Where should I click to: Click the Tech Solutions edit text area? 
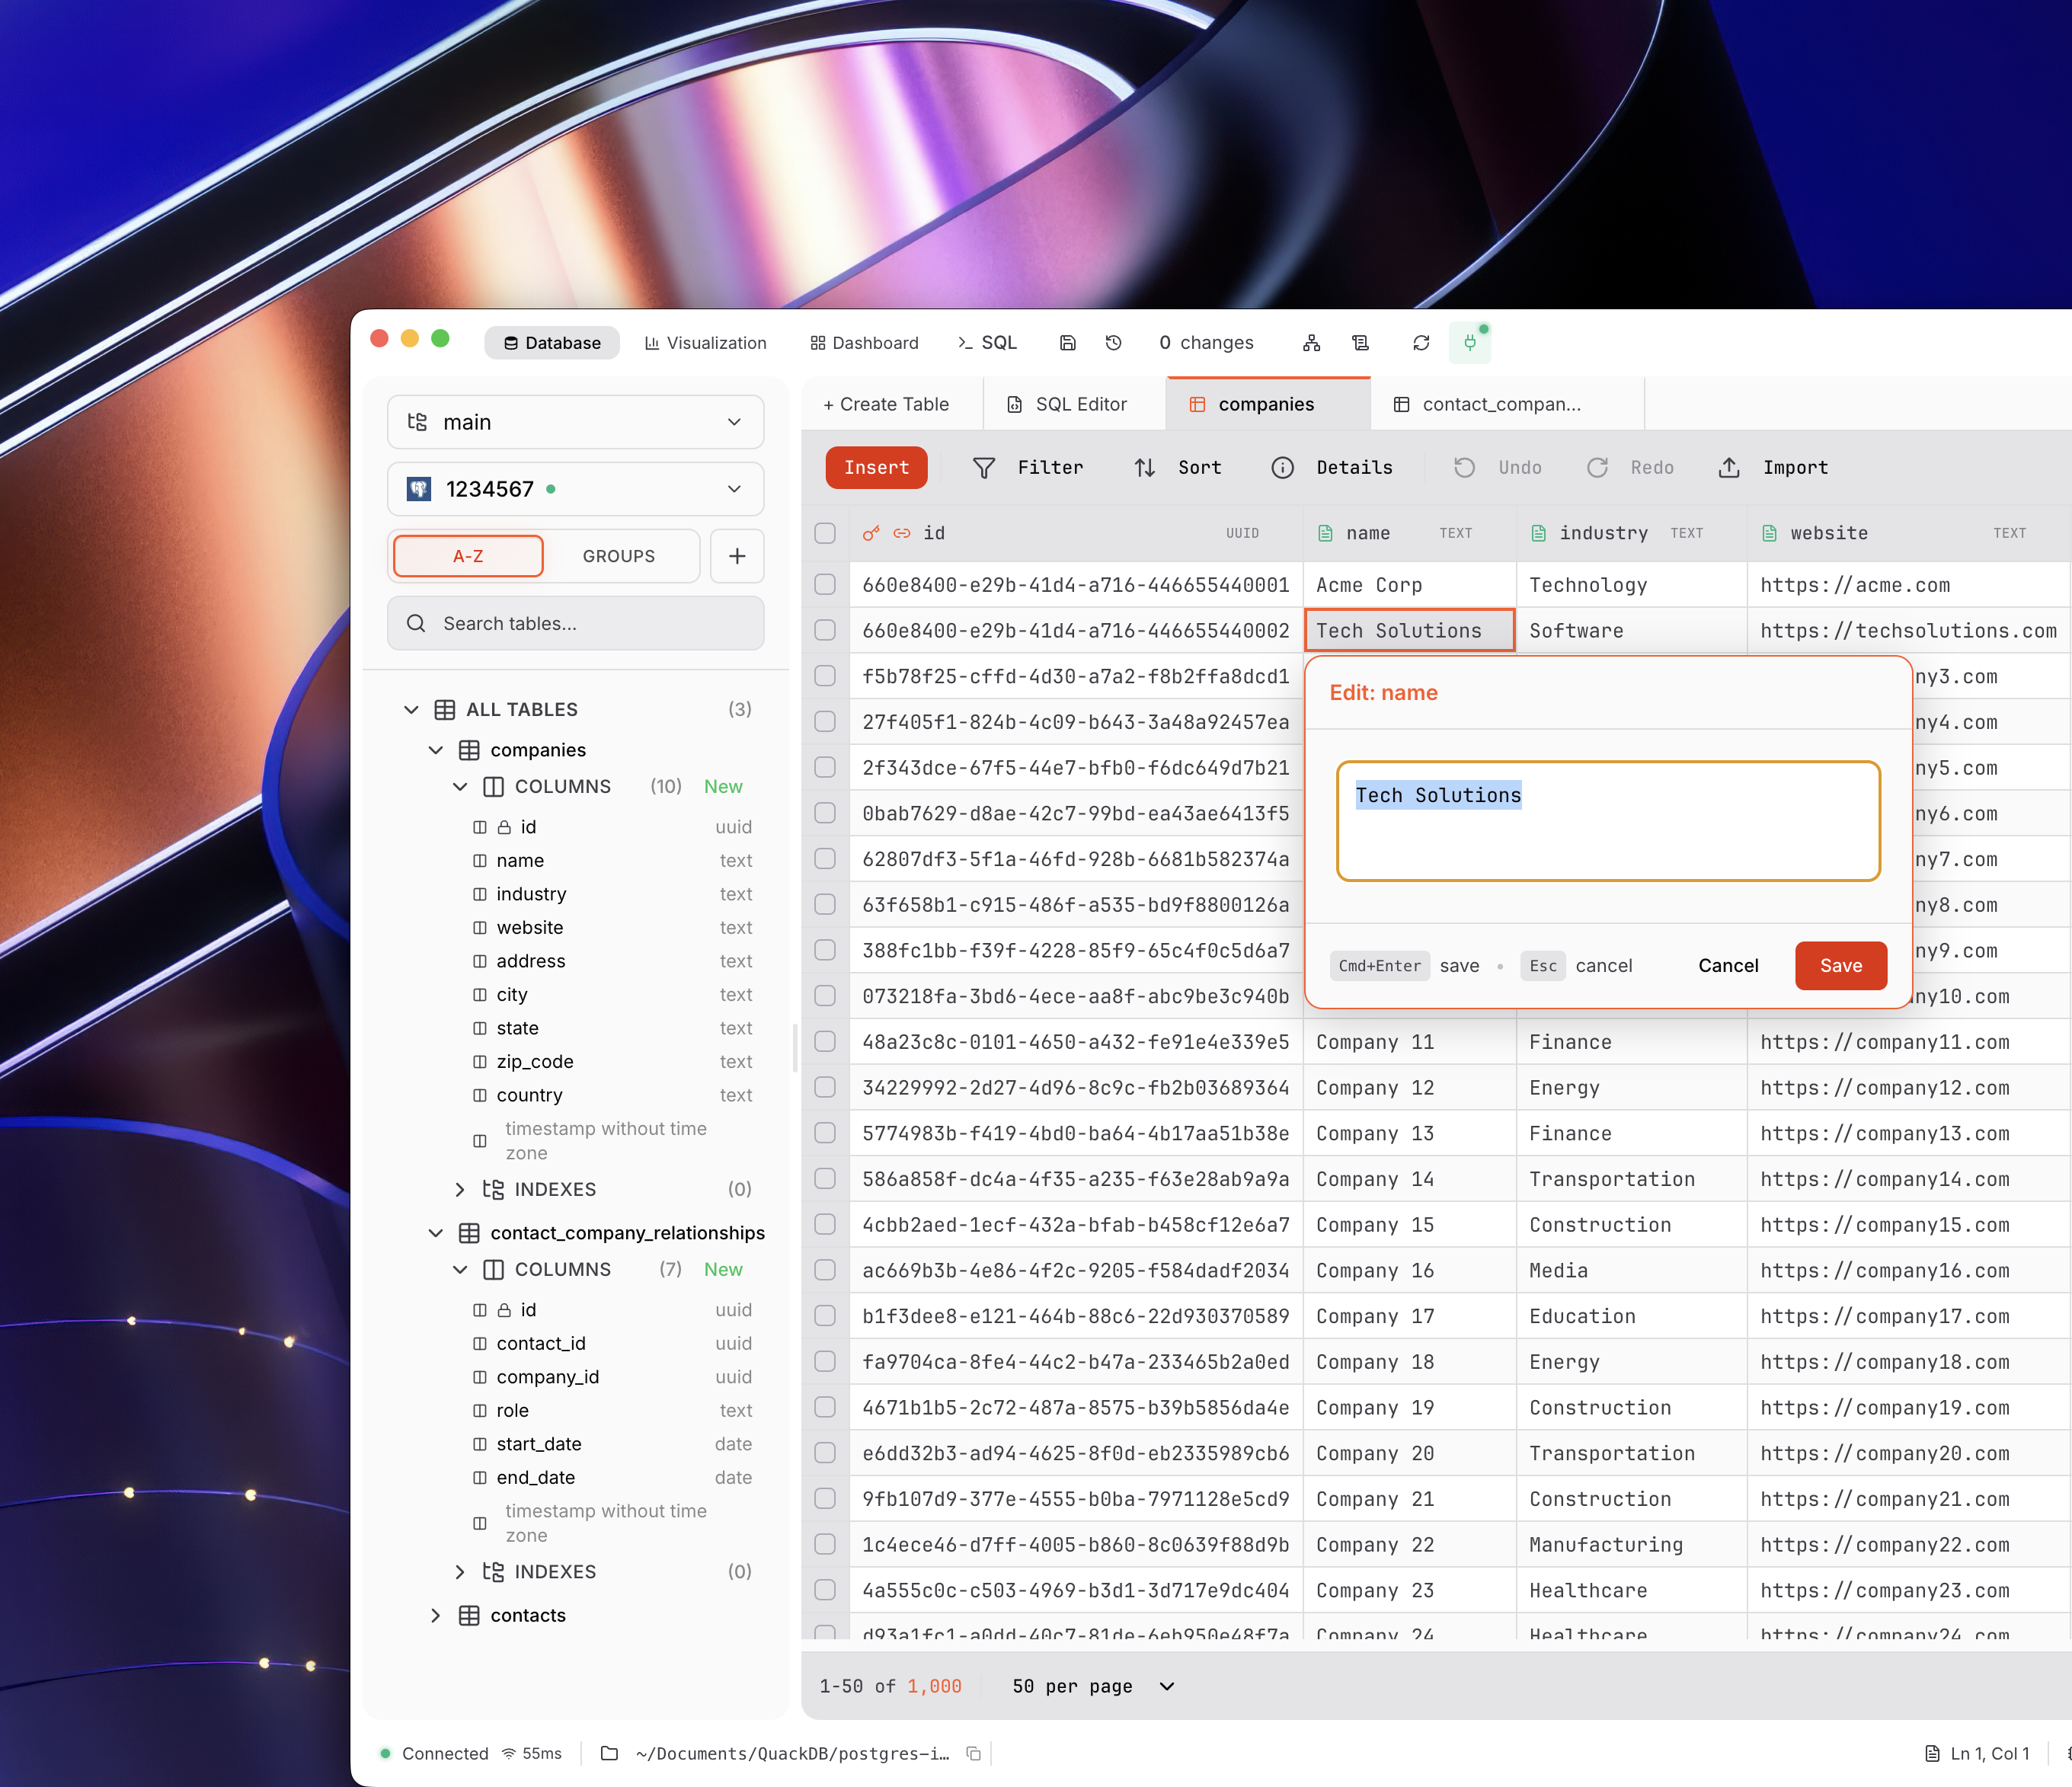pos(1608,821)
